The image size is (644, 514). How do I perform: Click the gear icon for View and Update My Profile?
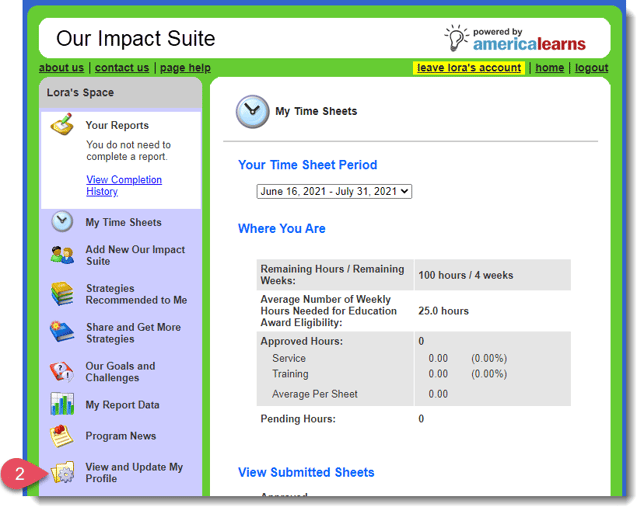[x=64, y=473]
